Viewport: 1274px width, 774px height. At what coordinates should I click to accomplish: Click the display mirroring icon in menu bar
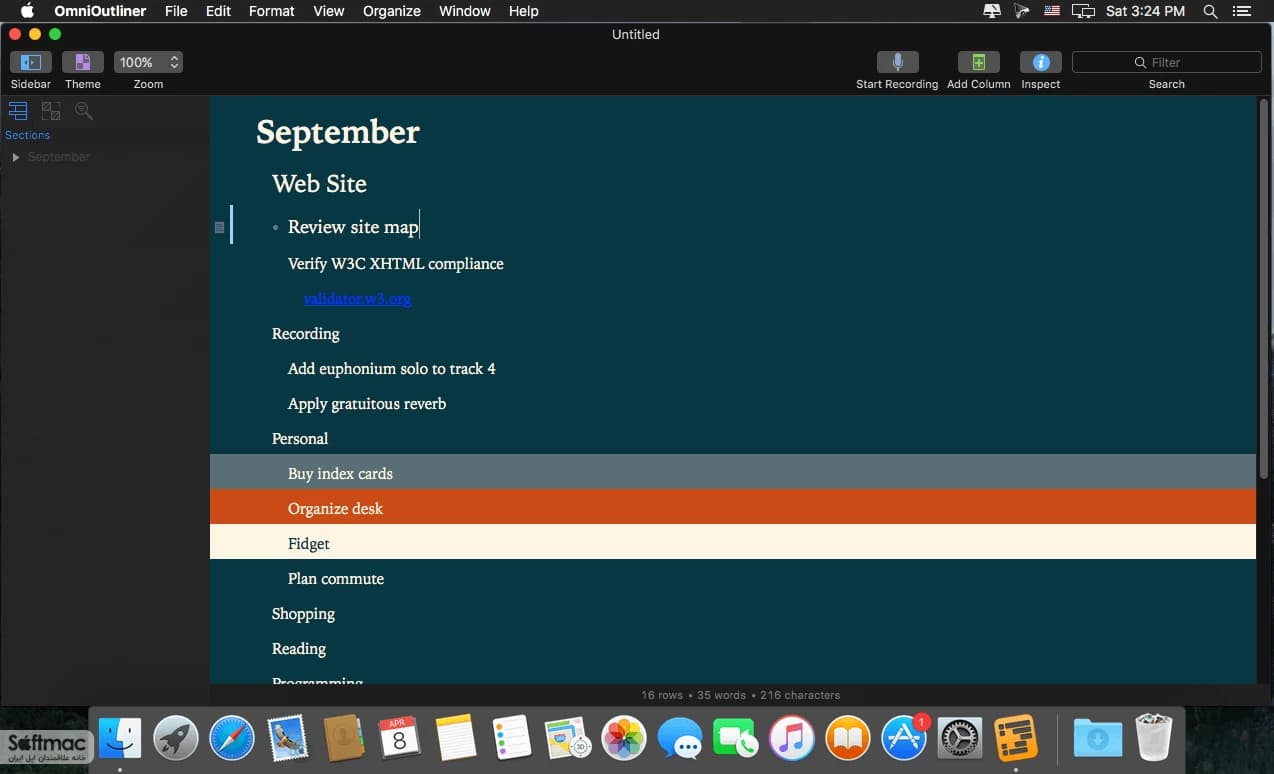[x=1083, y=11]
